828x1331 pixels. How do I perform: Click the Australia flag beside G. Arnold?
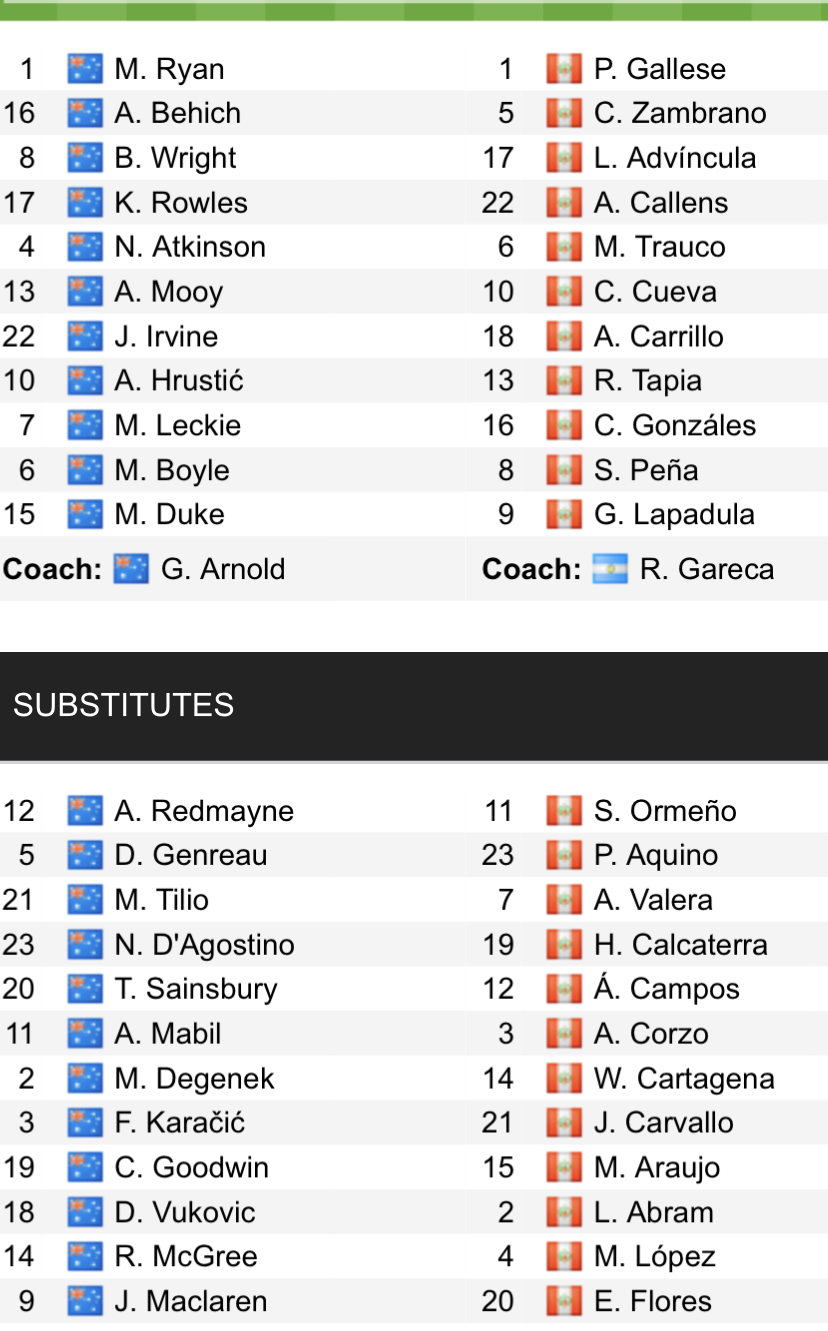coord(131,569)
